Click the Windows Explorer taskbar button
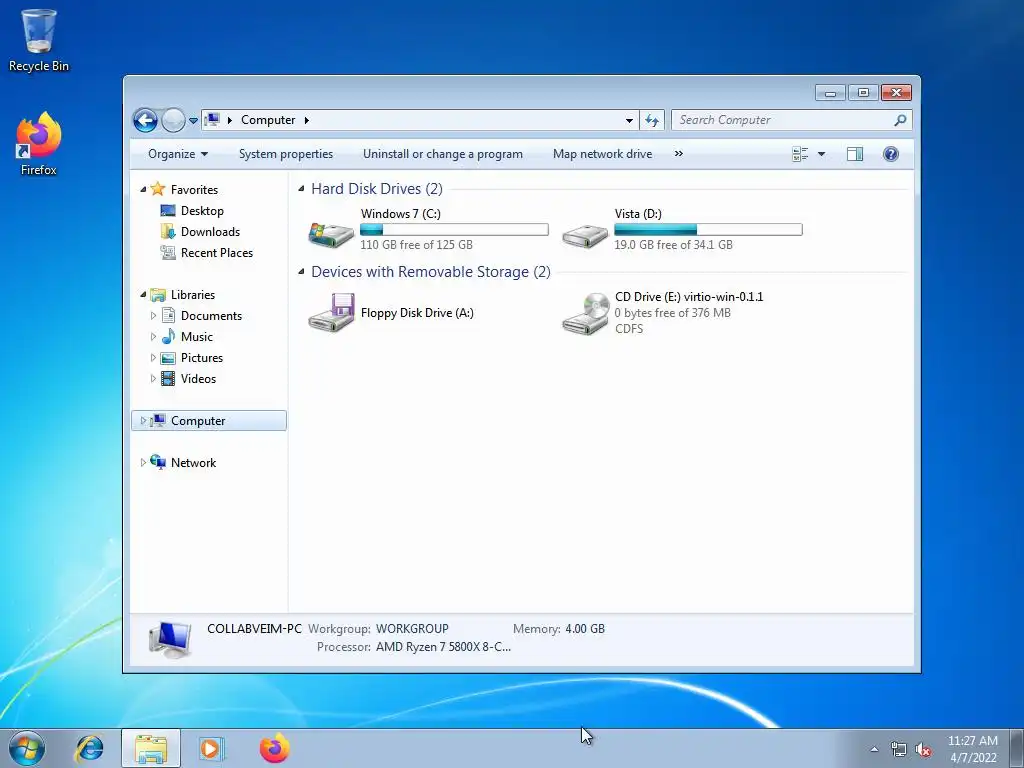The height and width of the screenshot is (768, 1024). click(151, 748)
